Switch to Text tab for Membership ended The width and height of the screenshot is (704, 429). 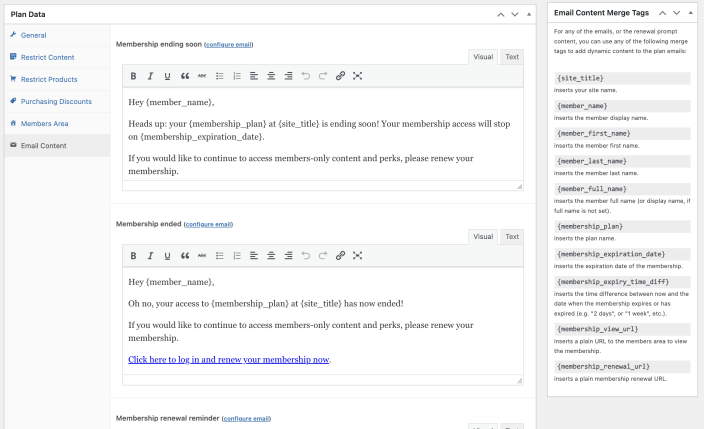pyautogui.click(x=512, y=237)
